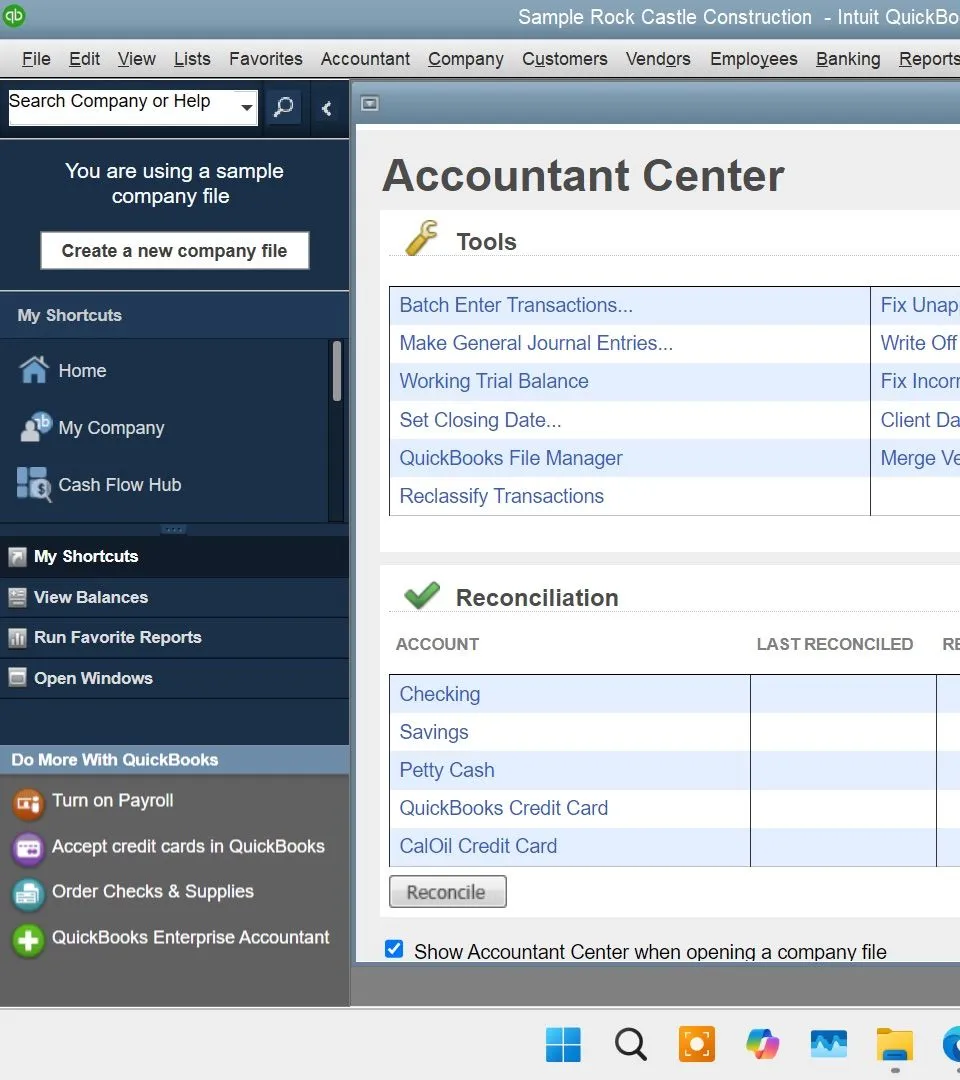Open the Employees menu
960x1080 pixels.
point(753,59)
